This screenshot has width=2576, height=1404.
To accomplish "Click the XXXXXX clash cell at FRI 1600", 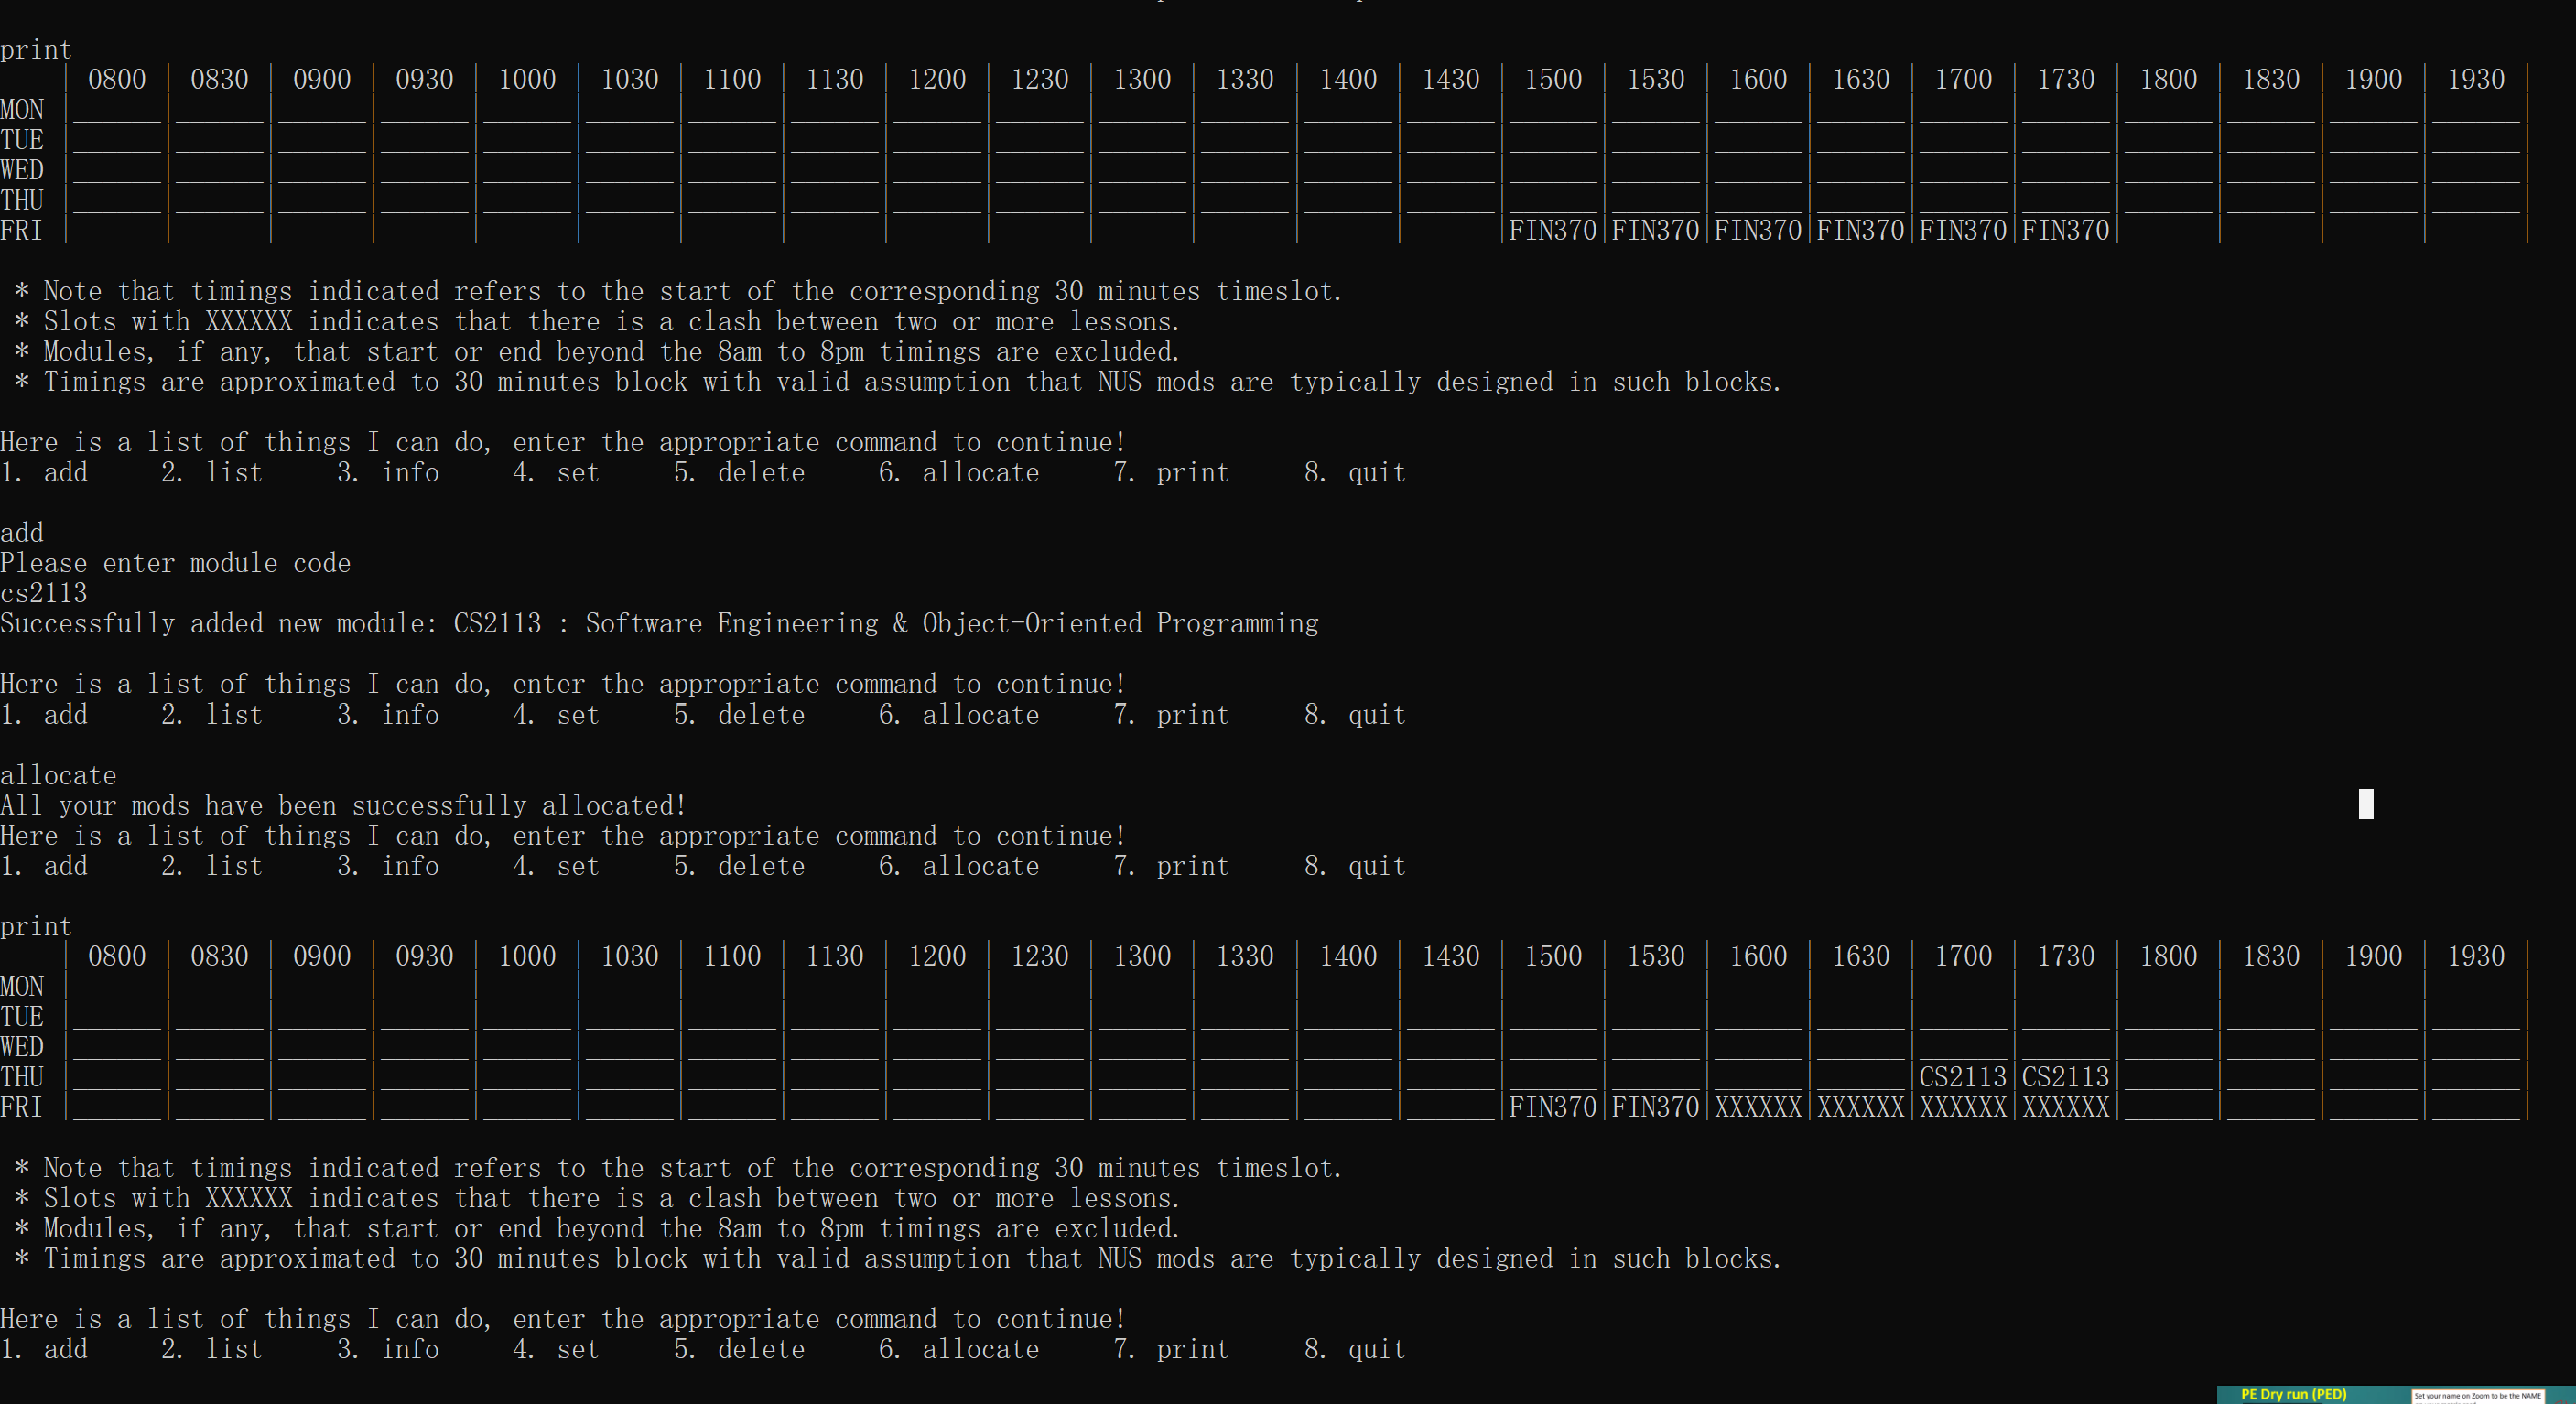I will coord(1758,1107).
